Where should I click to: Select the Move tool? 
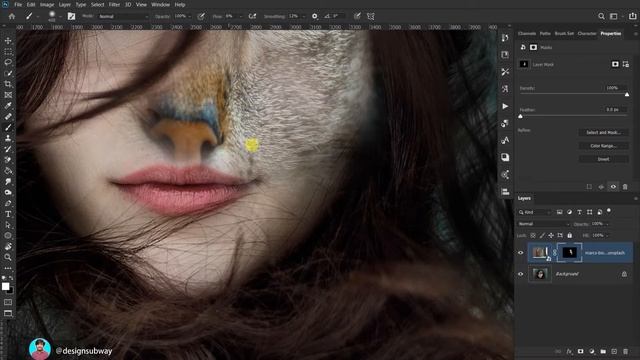[8, 41]
